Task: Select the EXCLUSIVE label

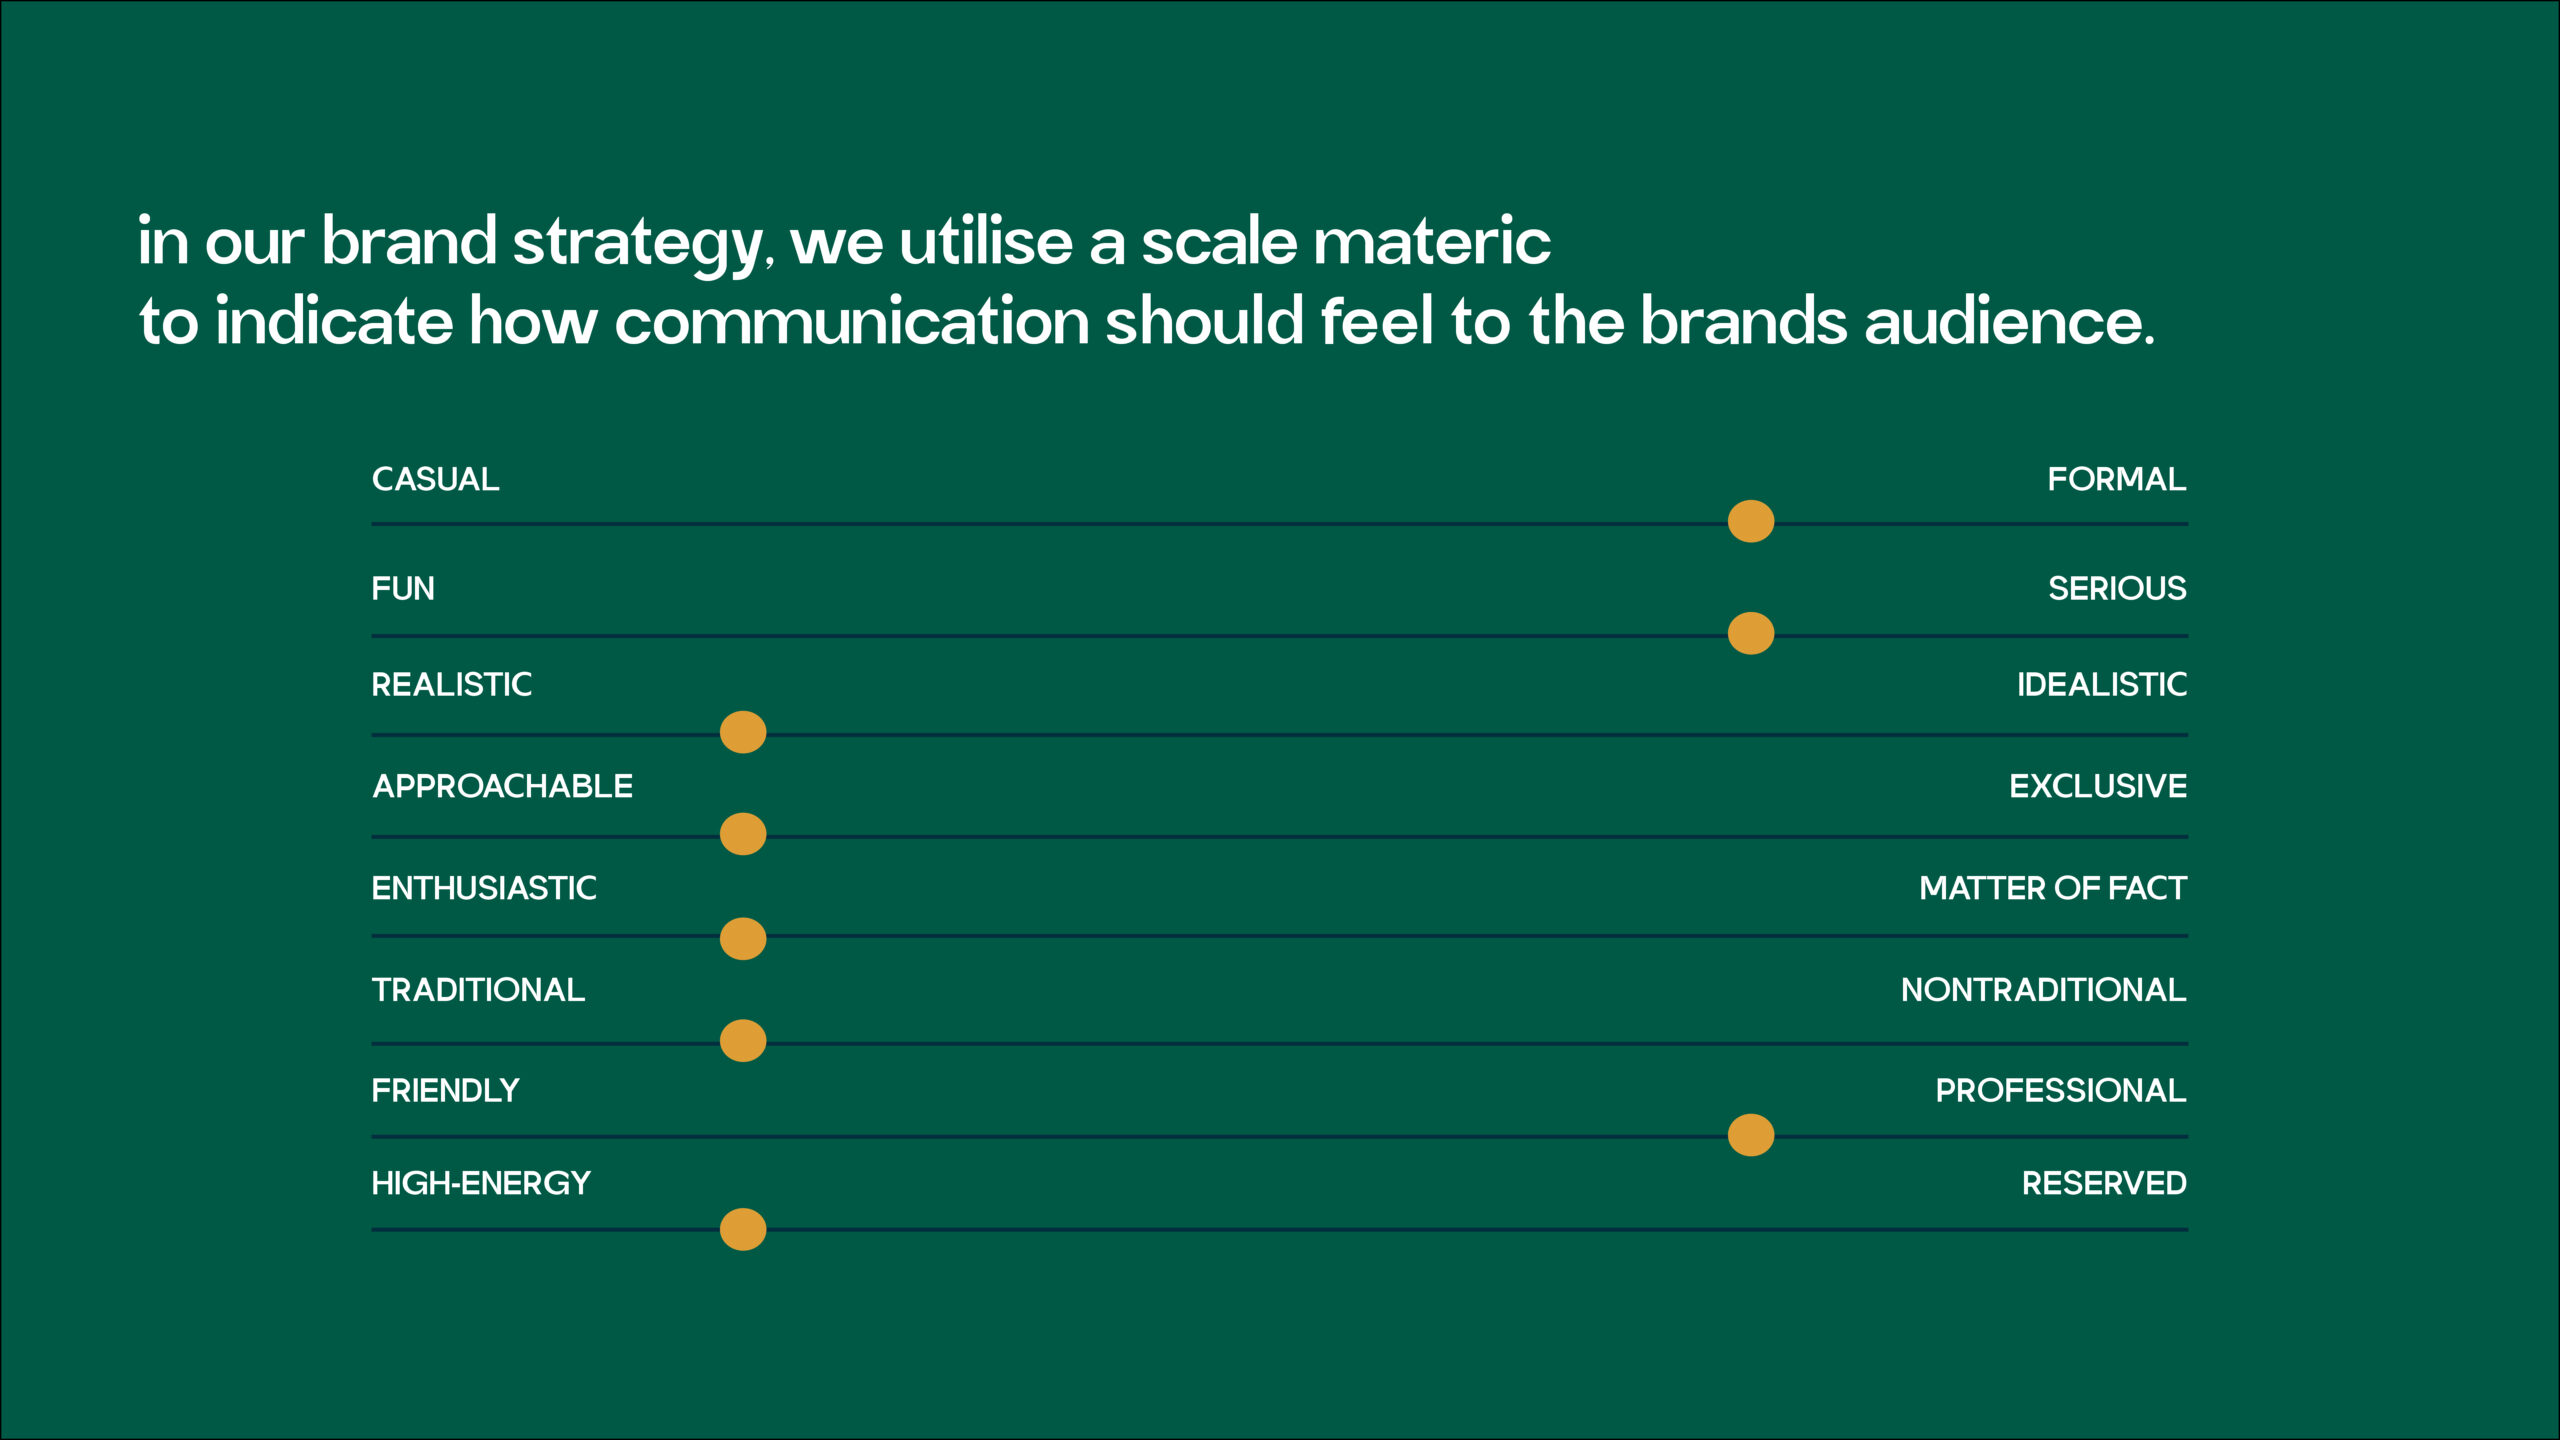Action: click(2097, 786)
